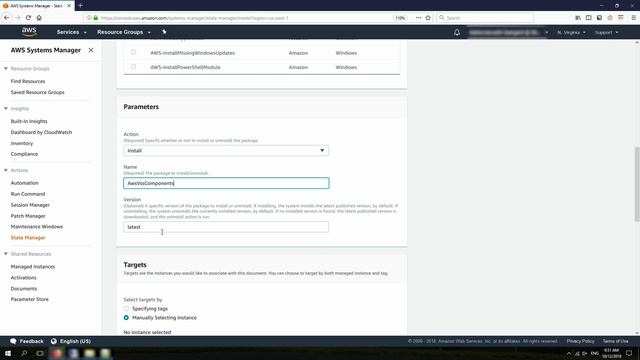This screenshot has height=360, width=640.
Task: Click the pin shortcut icon in AWS navbar
Action: tap(164, 32)
